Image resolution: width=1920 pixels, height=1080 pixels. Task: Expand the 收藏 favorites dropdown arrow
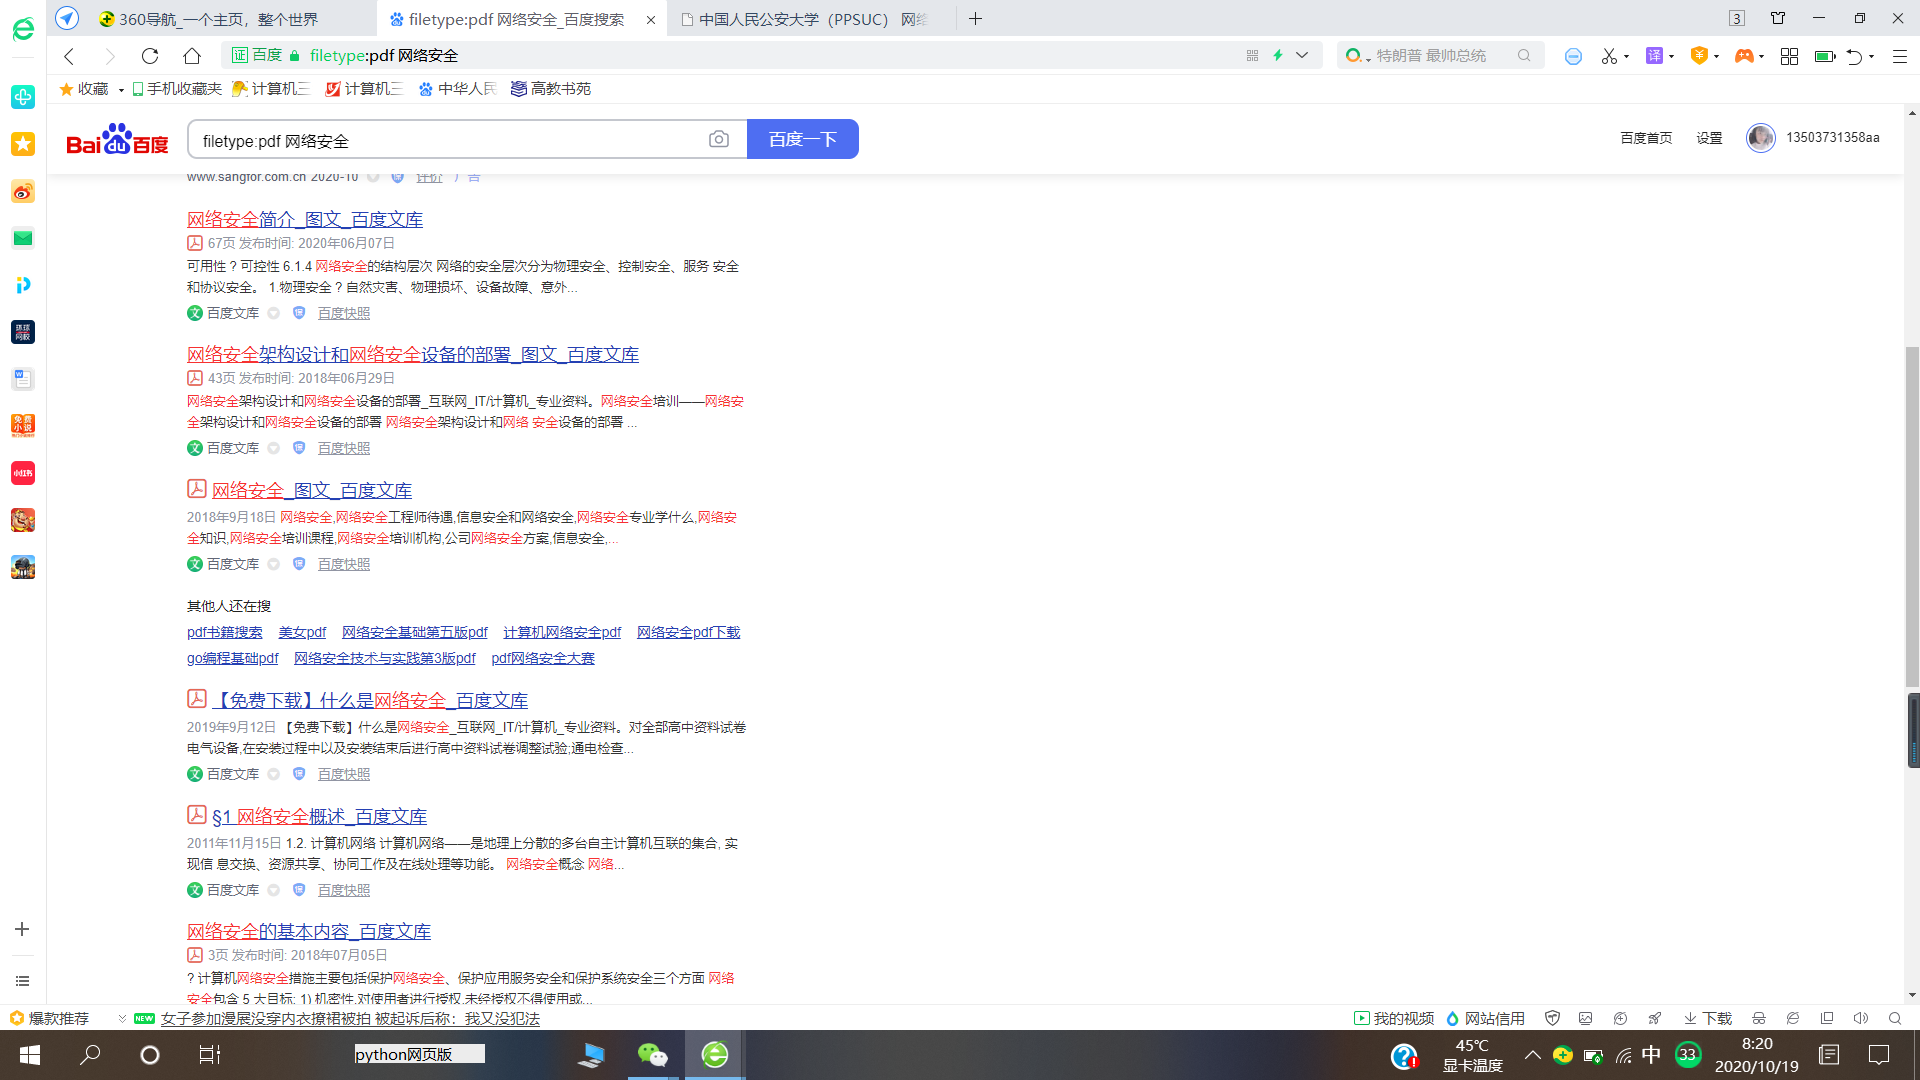click(121, 90)
